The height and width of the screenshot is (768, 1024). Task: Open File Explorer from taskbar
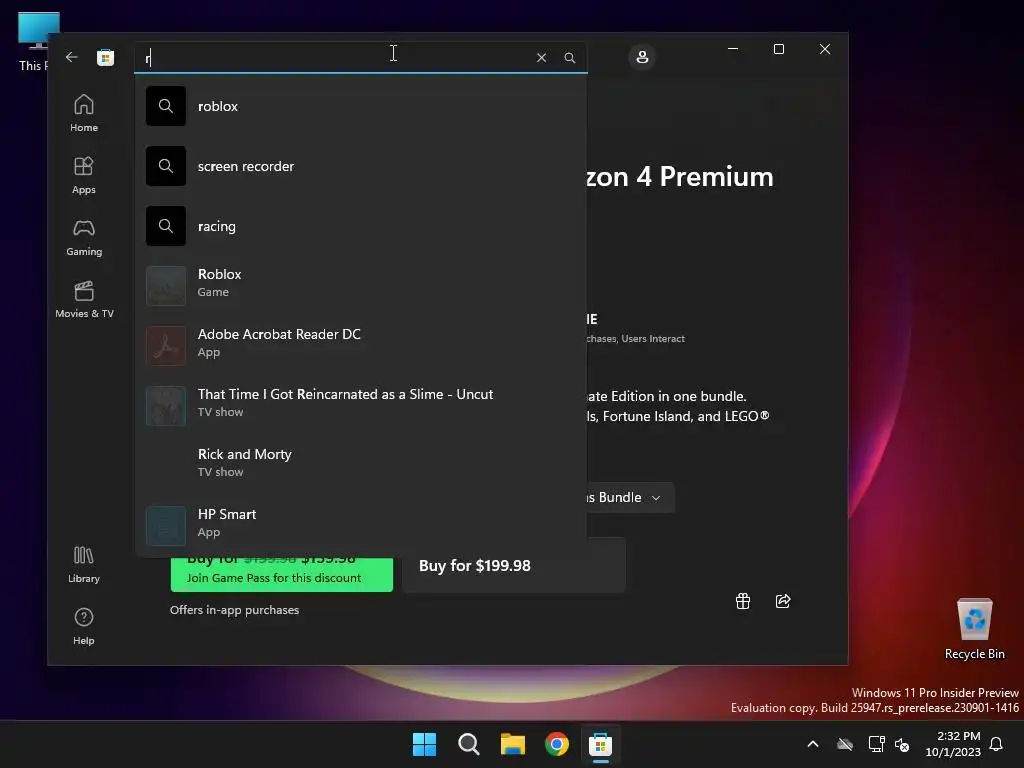coord(513,744)
